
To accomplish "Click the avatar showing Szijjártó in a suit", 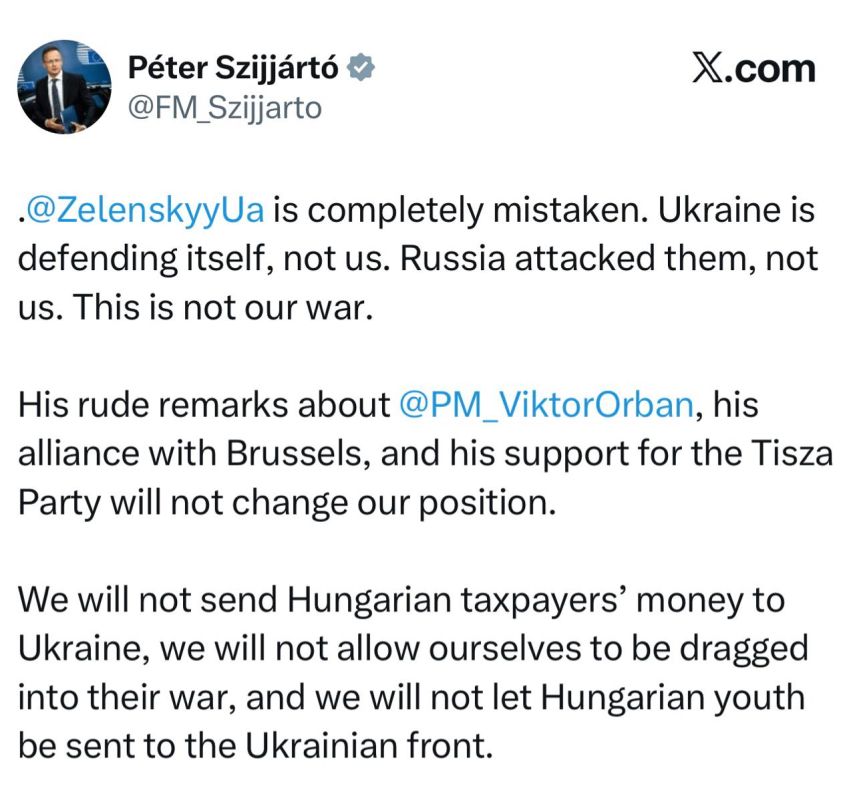I will click(64, 86).
